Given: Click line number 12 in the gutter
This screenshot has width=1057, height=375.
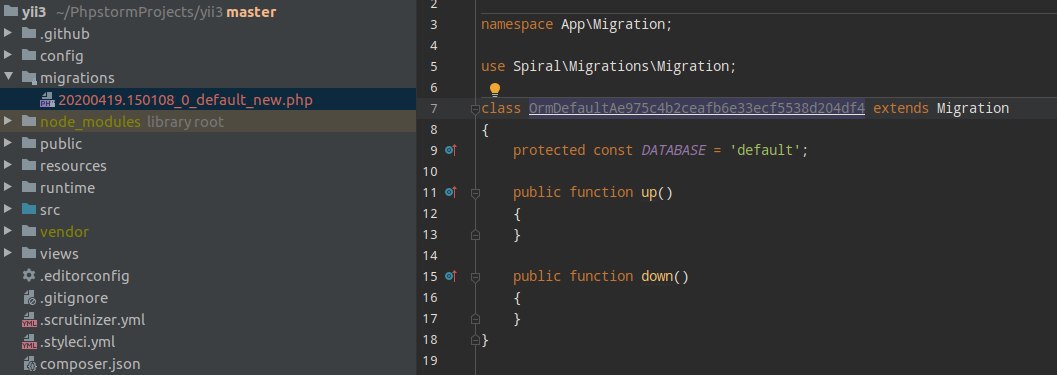Looking at the screenshot, I should [430, 213].
